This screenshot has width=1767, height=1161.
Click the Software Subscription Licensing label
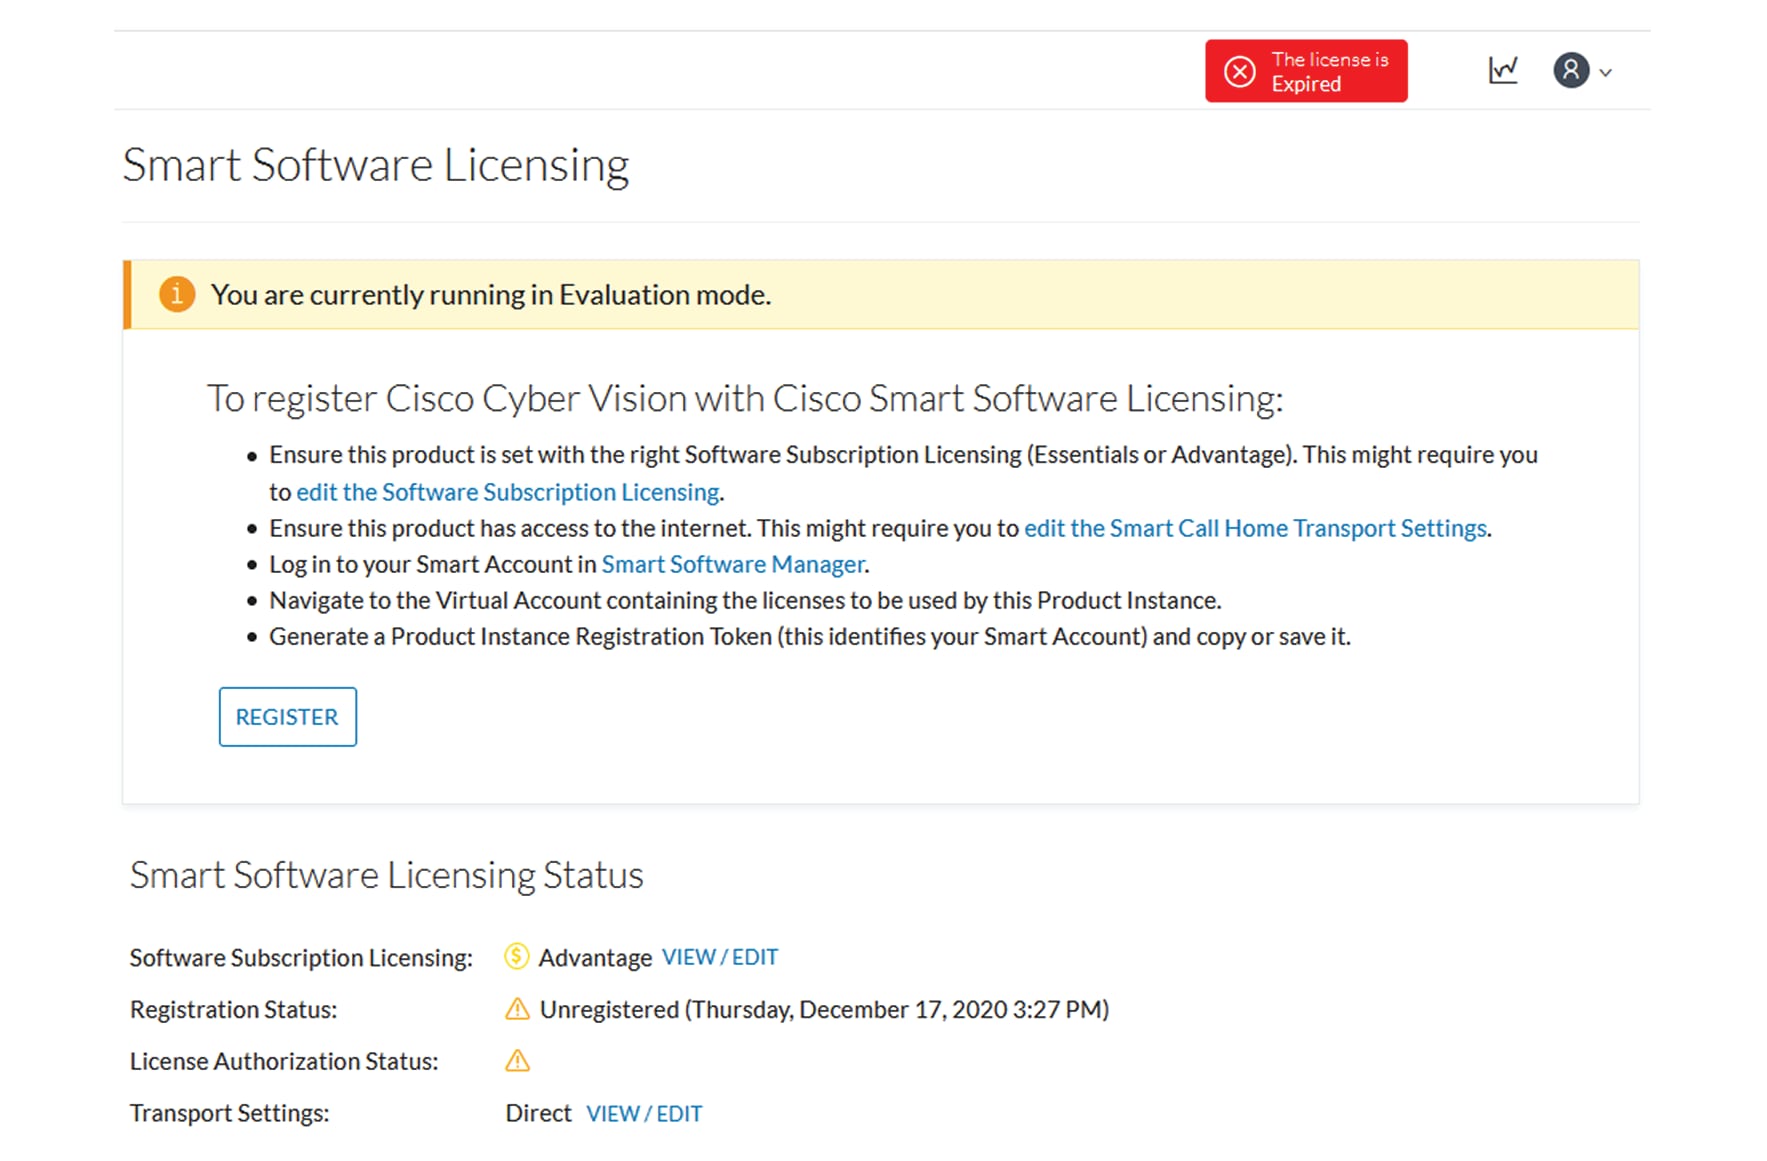[x=301, y=958]
